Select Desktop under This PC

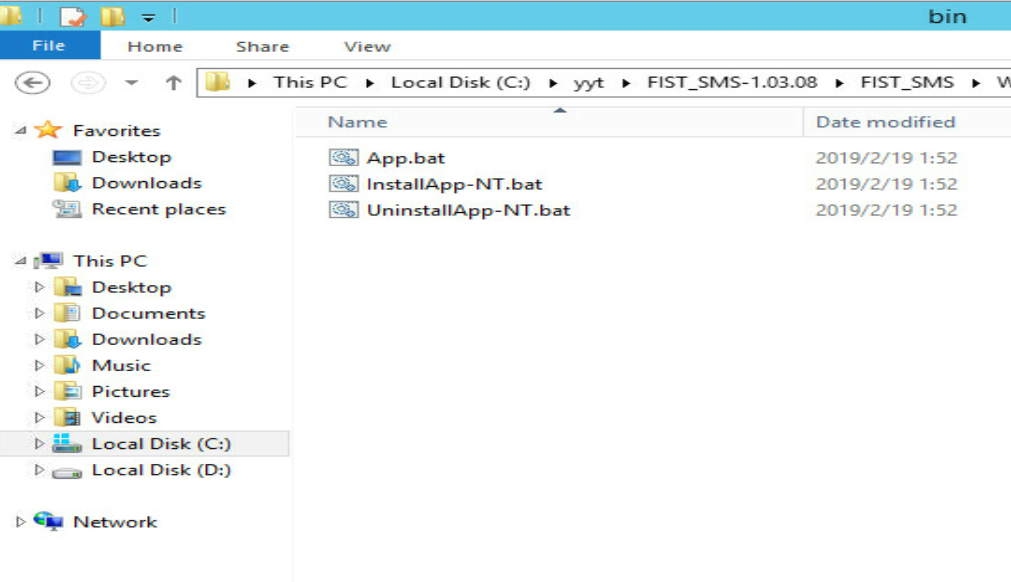pyautogui.click(x=132, y=287)
